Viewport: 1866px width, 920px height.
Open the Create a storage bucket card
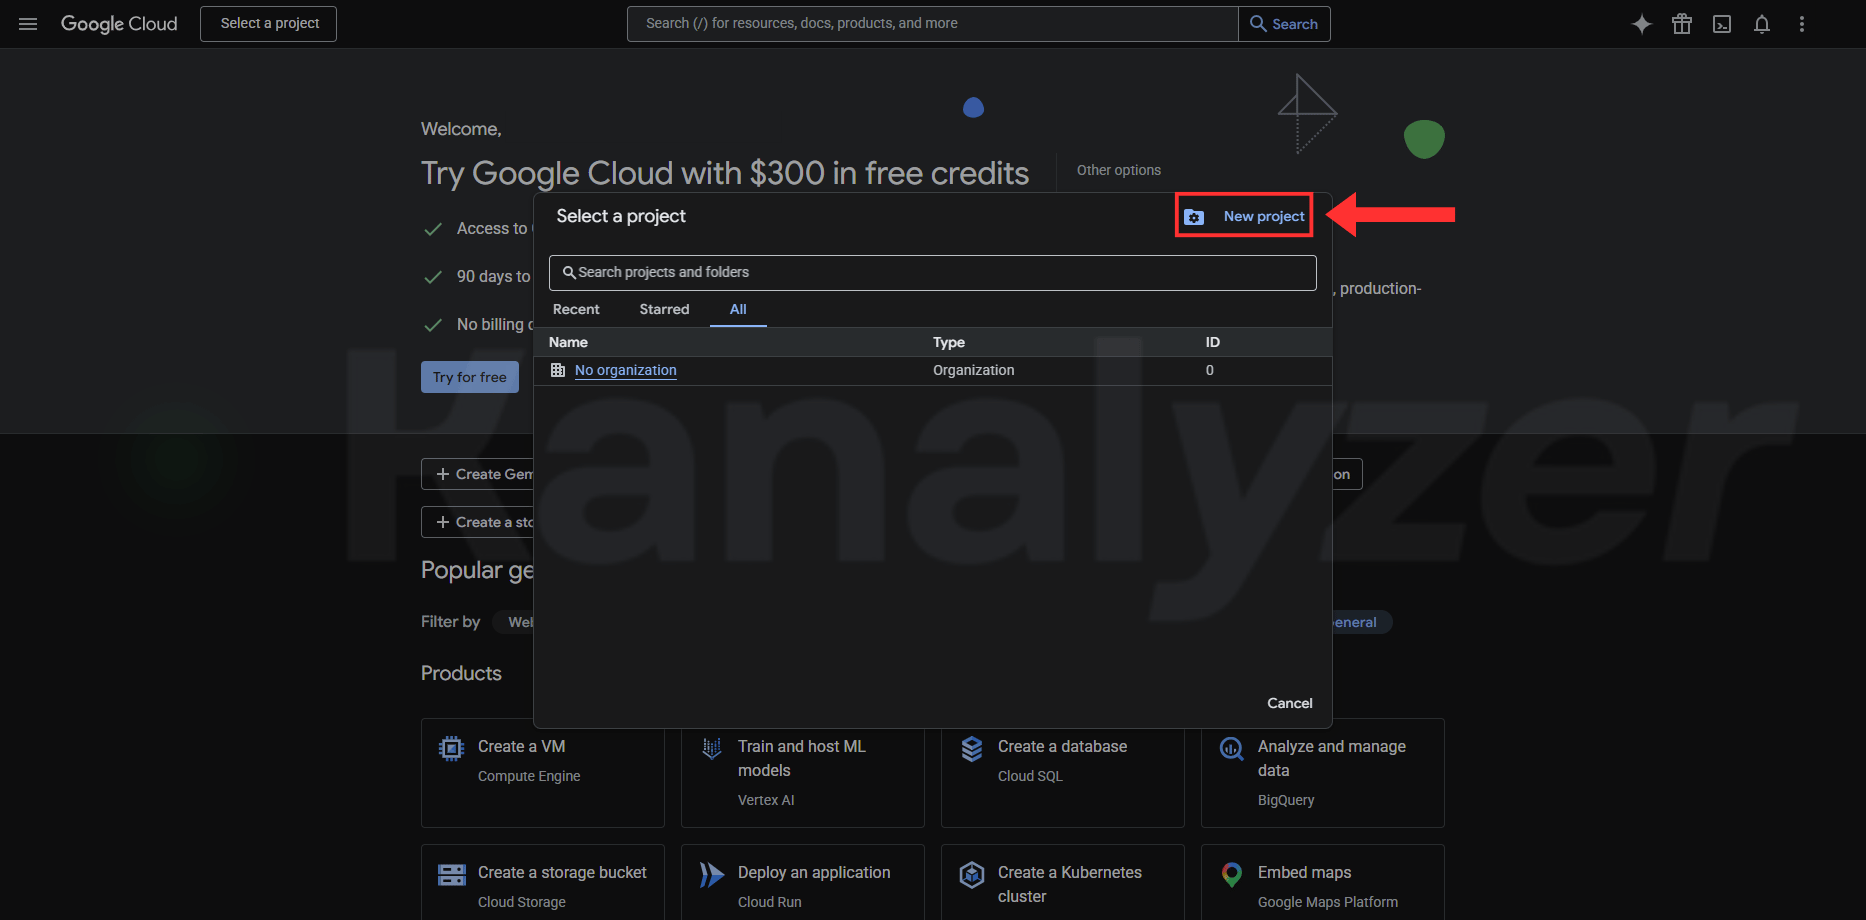point(543,882)
